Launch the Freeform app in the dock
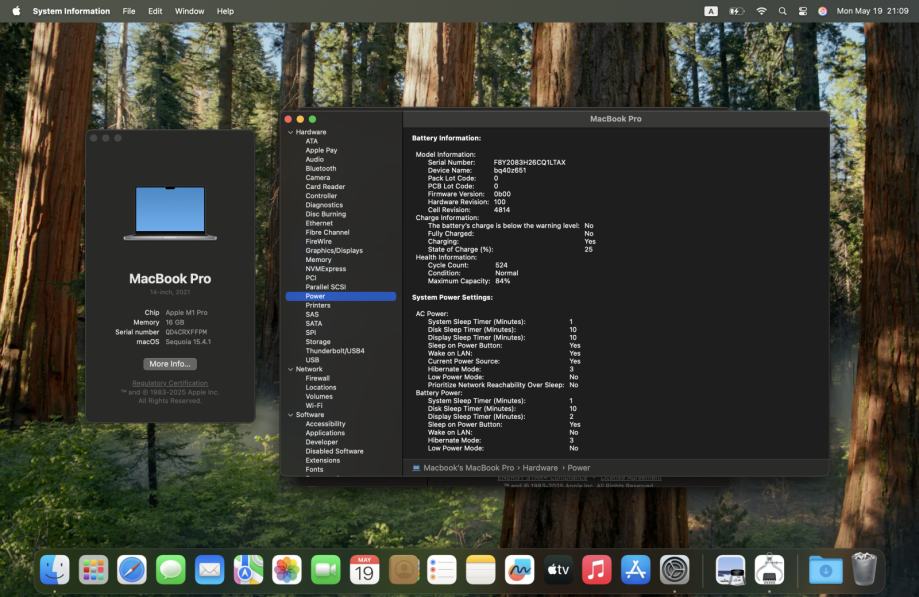919x597 pixels. pos(519,570)
